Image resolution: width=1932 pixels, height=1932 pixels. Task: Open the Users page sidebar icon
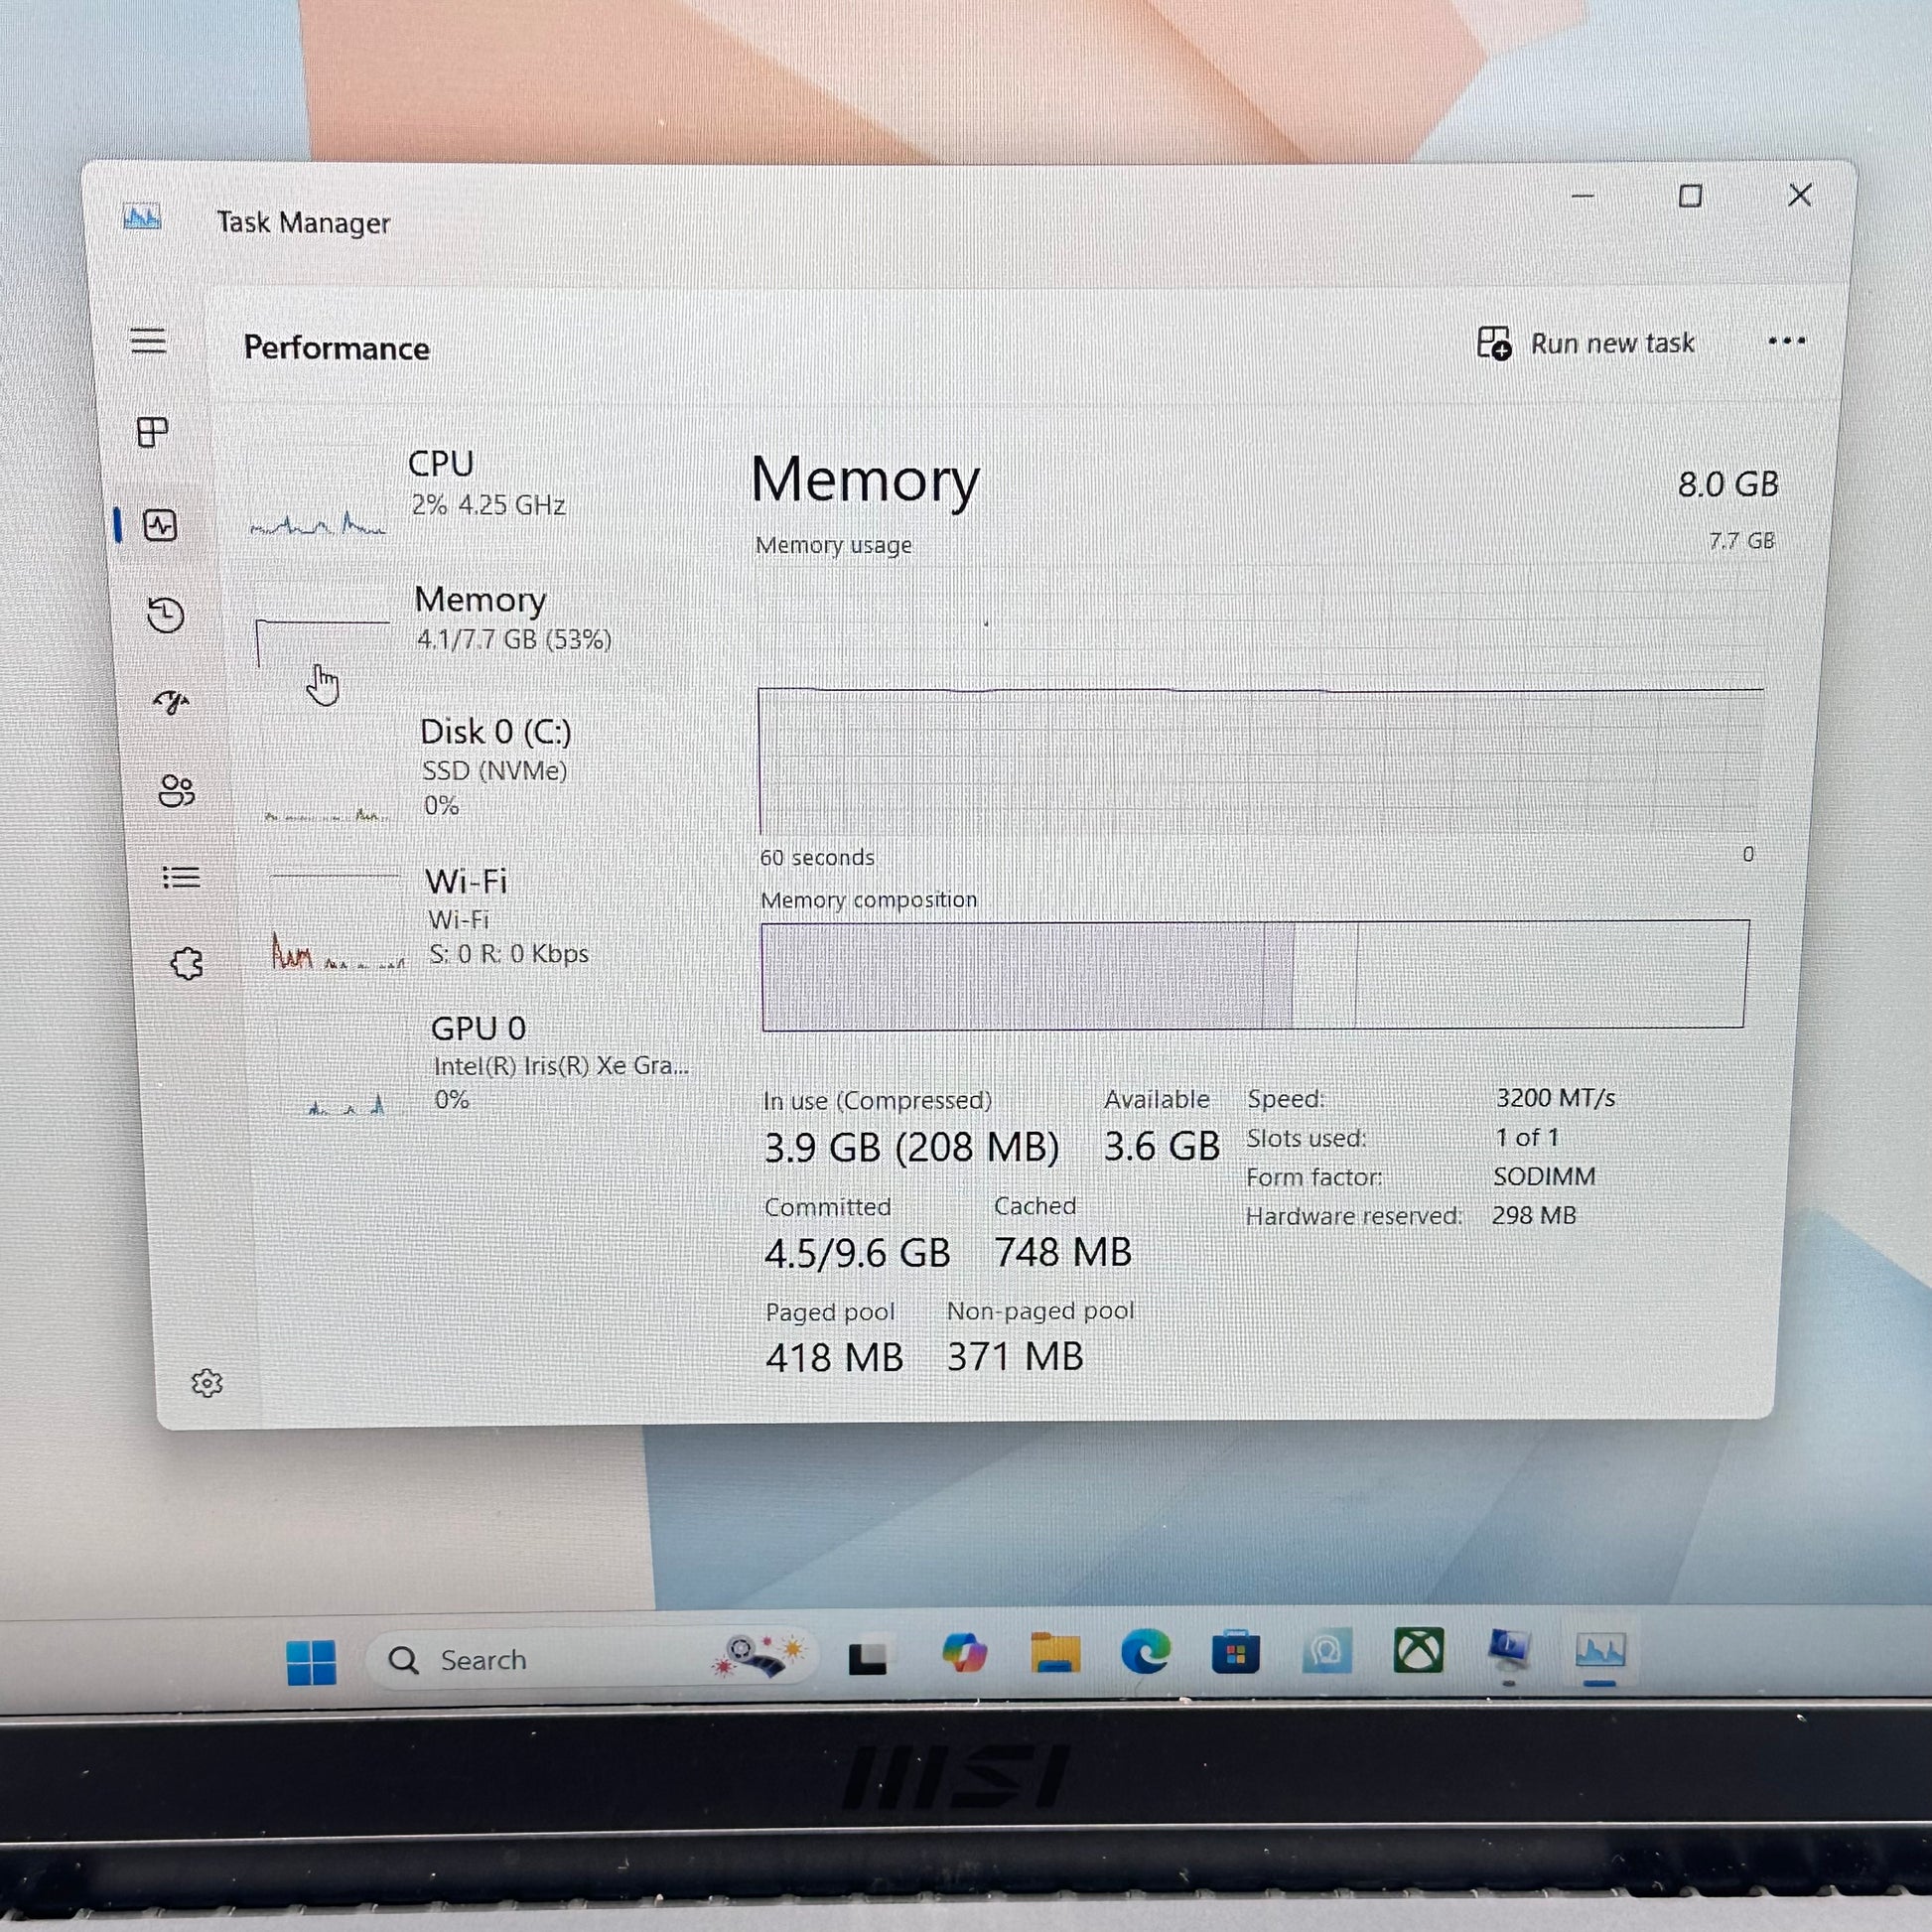point(176,790)
